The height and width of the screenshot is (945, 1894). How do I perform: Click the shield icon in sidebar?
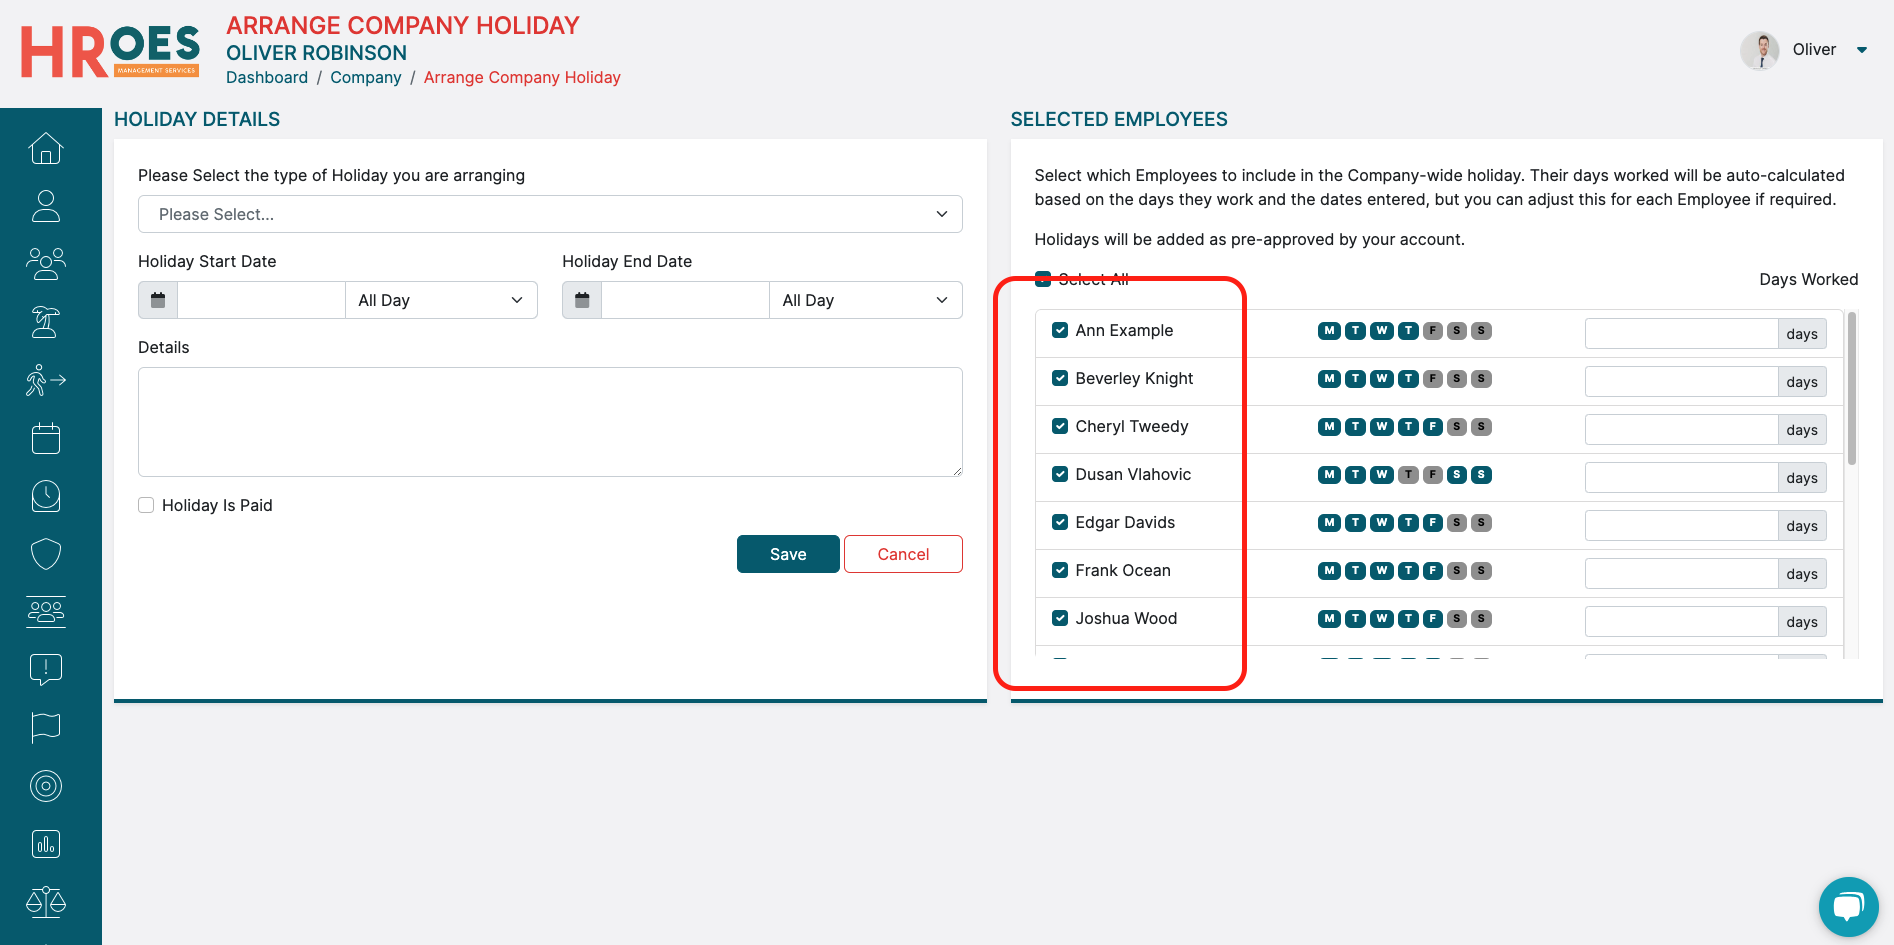46,554
